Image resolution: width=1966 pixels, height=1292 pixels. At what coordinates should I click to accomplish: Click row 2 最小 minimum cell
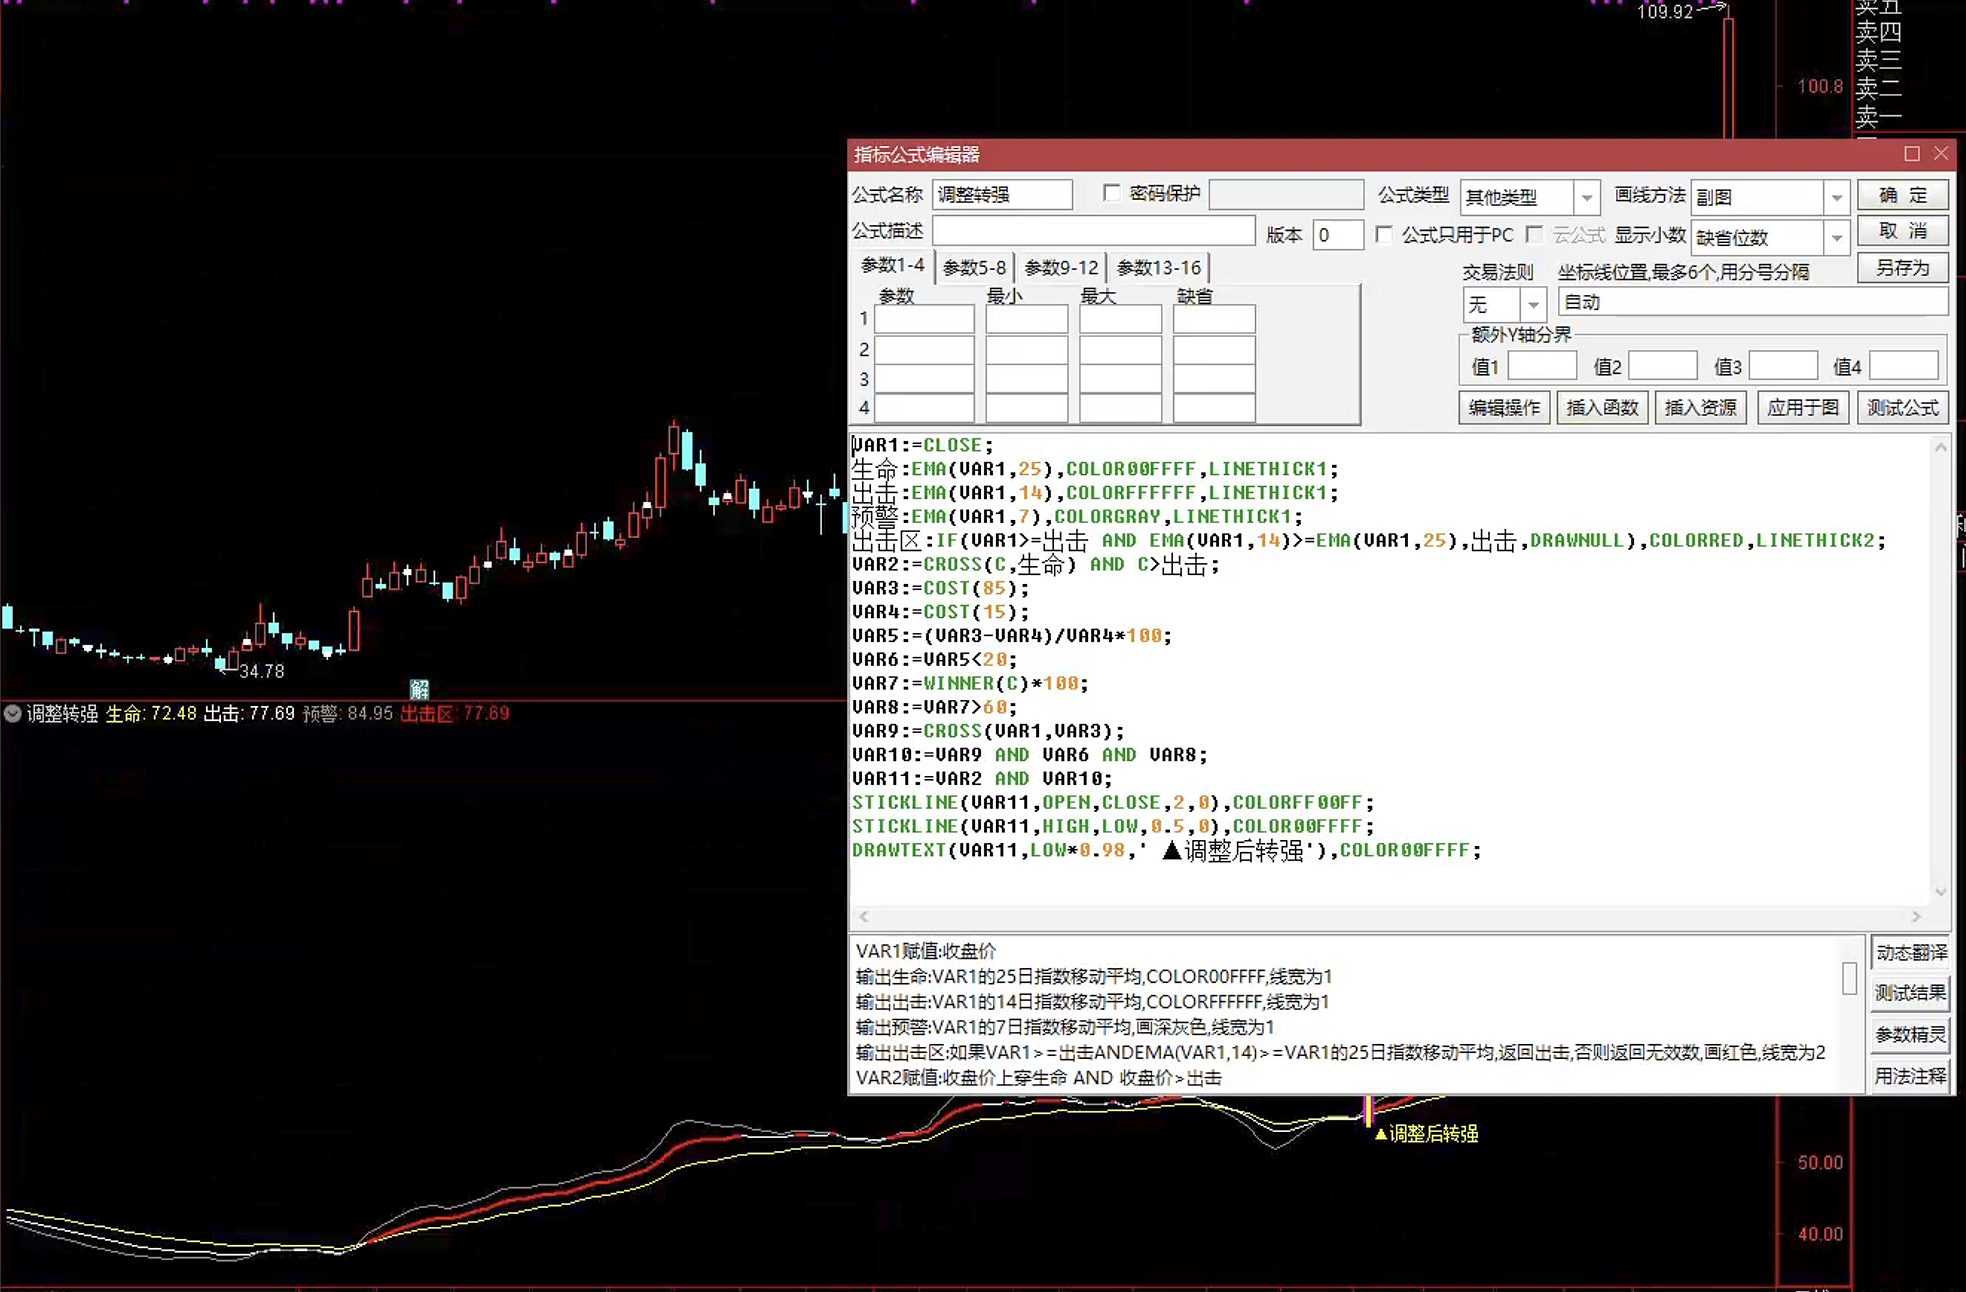click(1026, 349)
